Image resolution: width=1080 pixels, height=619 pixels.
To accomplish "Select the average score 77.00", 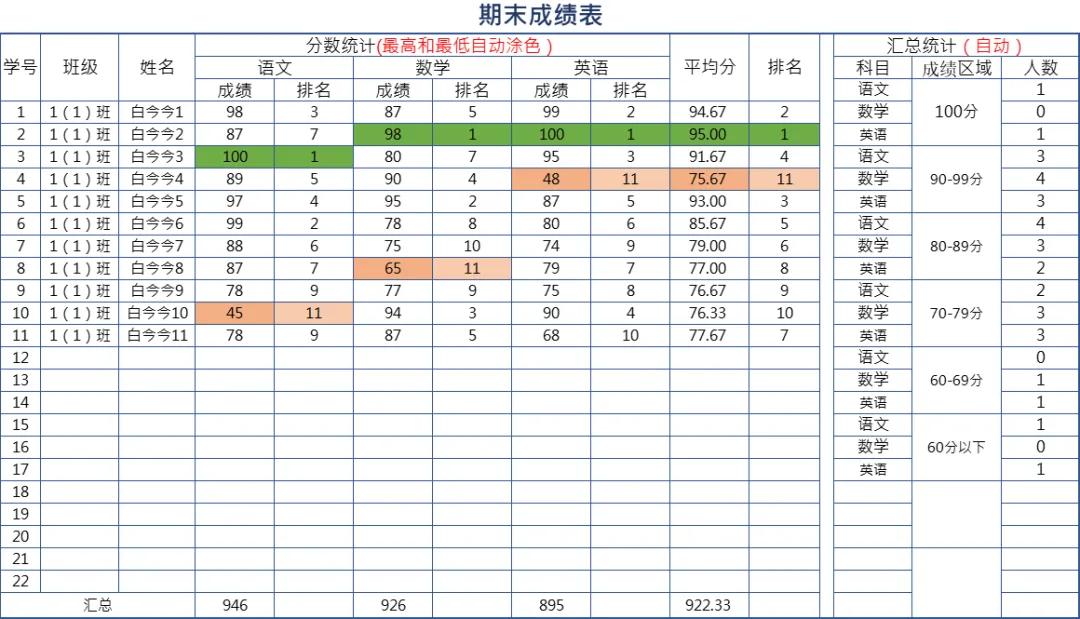I will pos(709,269).
